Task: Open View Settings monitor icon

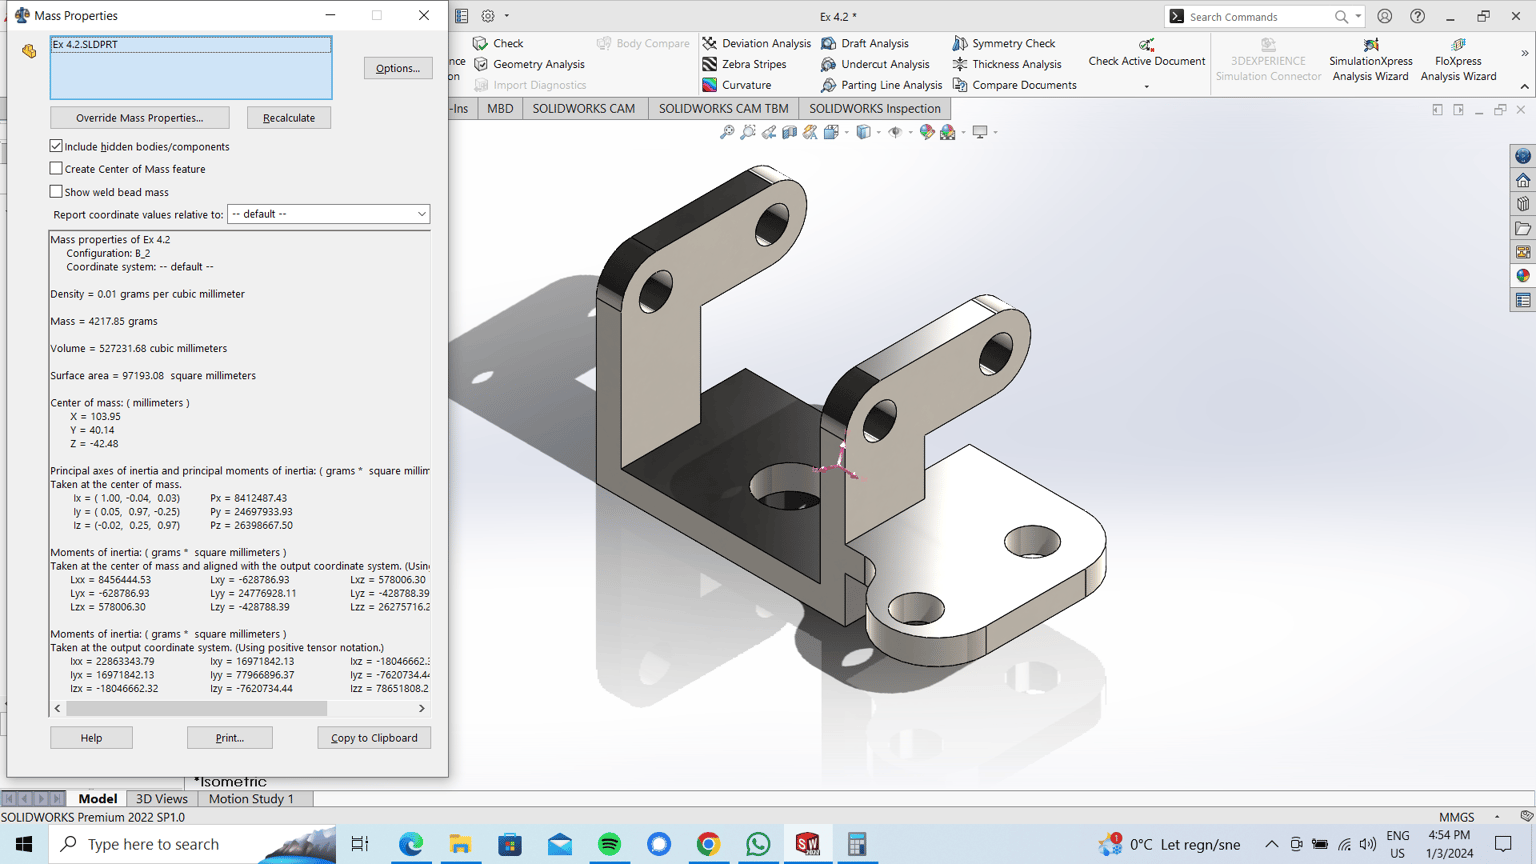Action: [980, 132]
